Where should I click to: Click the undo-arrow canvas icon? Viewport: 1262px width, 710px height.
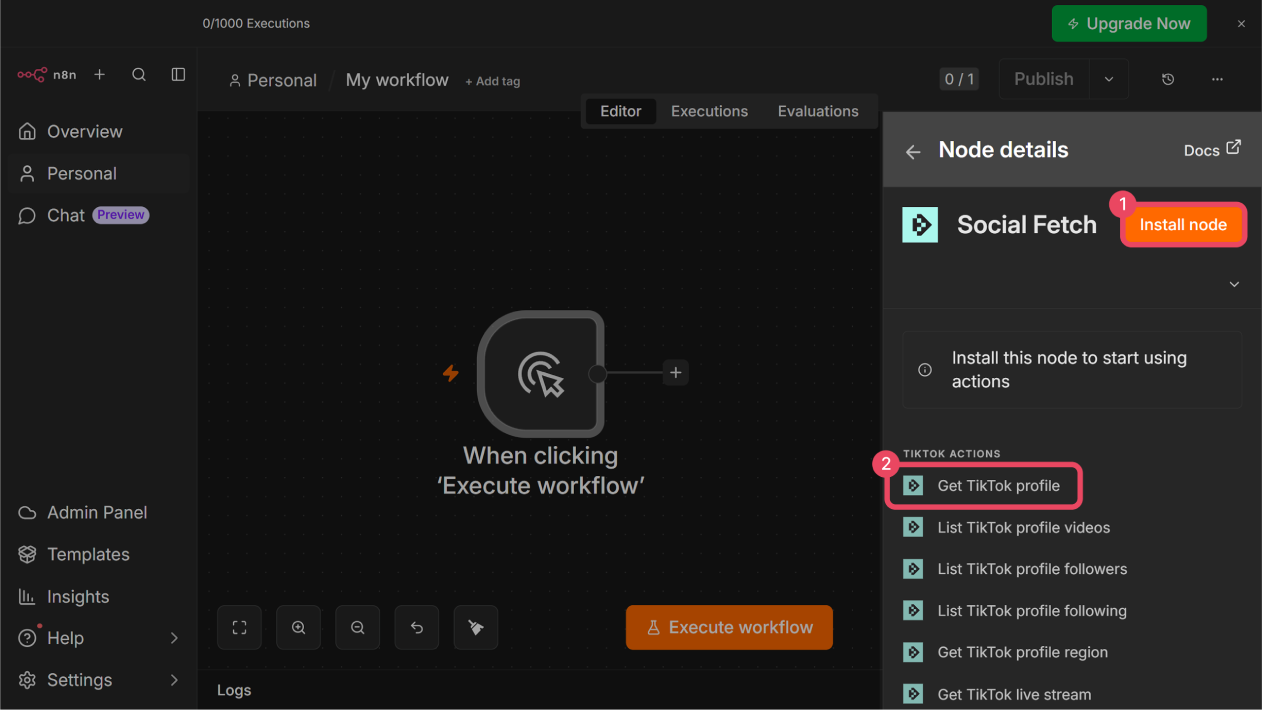click(x=417, y=628)
